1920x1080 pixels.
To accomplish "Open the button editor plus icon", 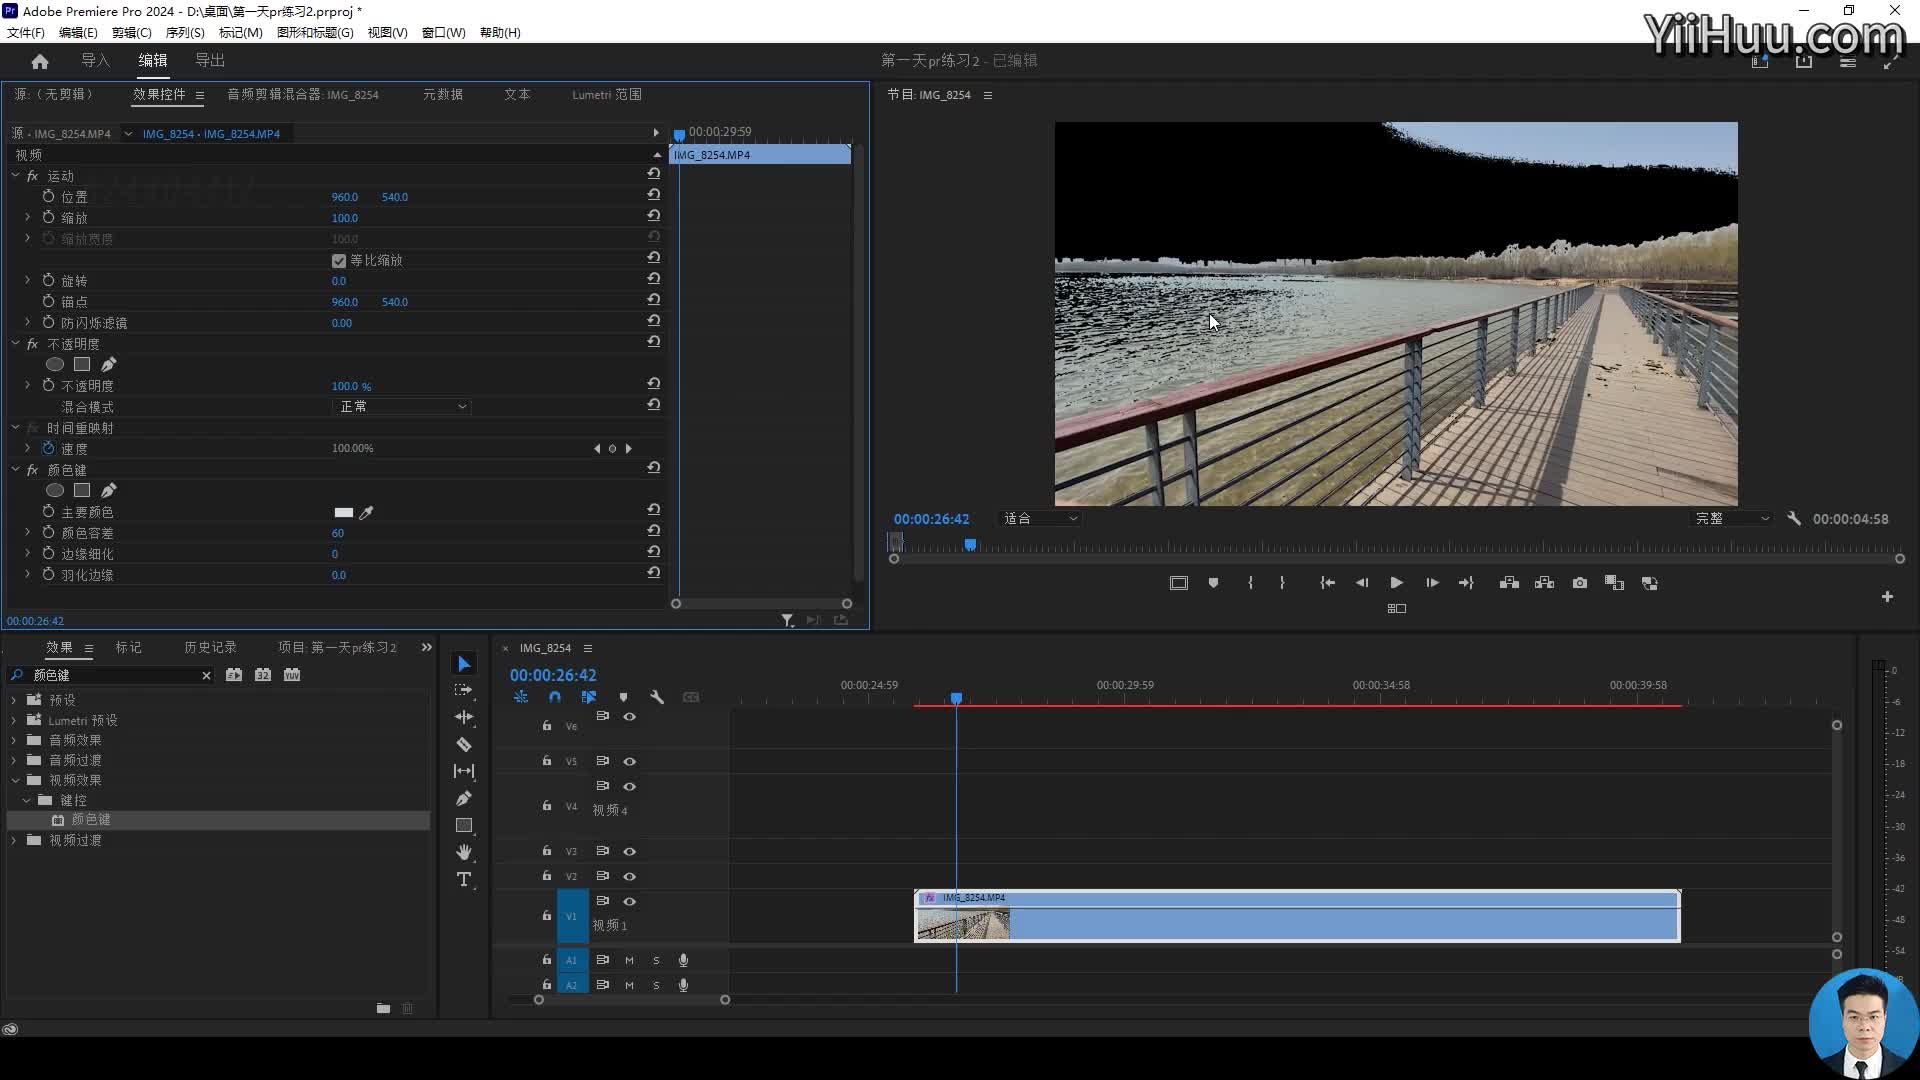I will 1887,596.
